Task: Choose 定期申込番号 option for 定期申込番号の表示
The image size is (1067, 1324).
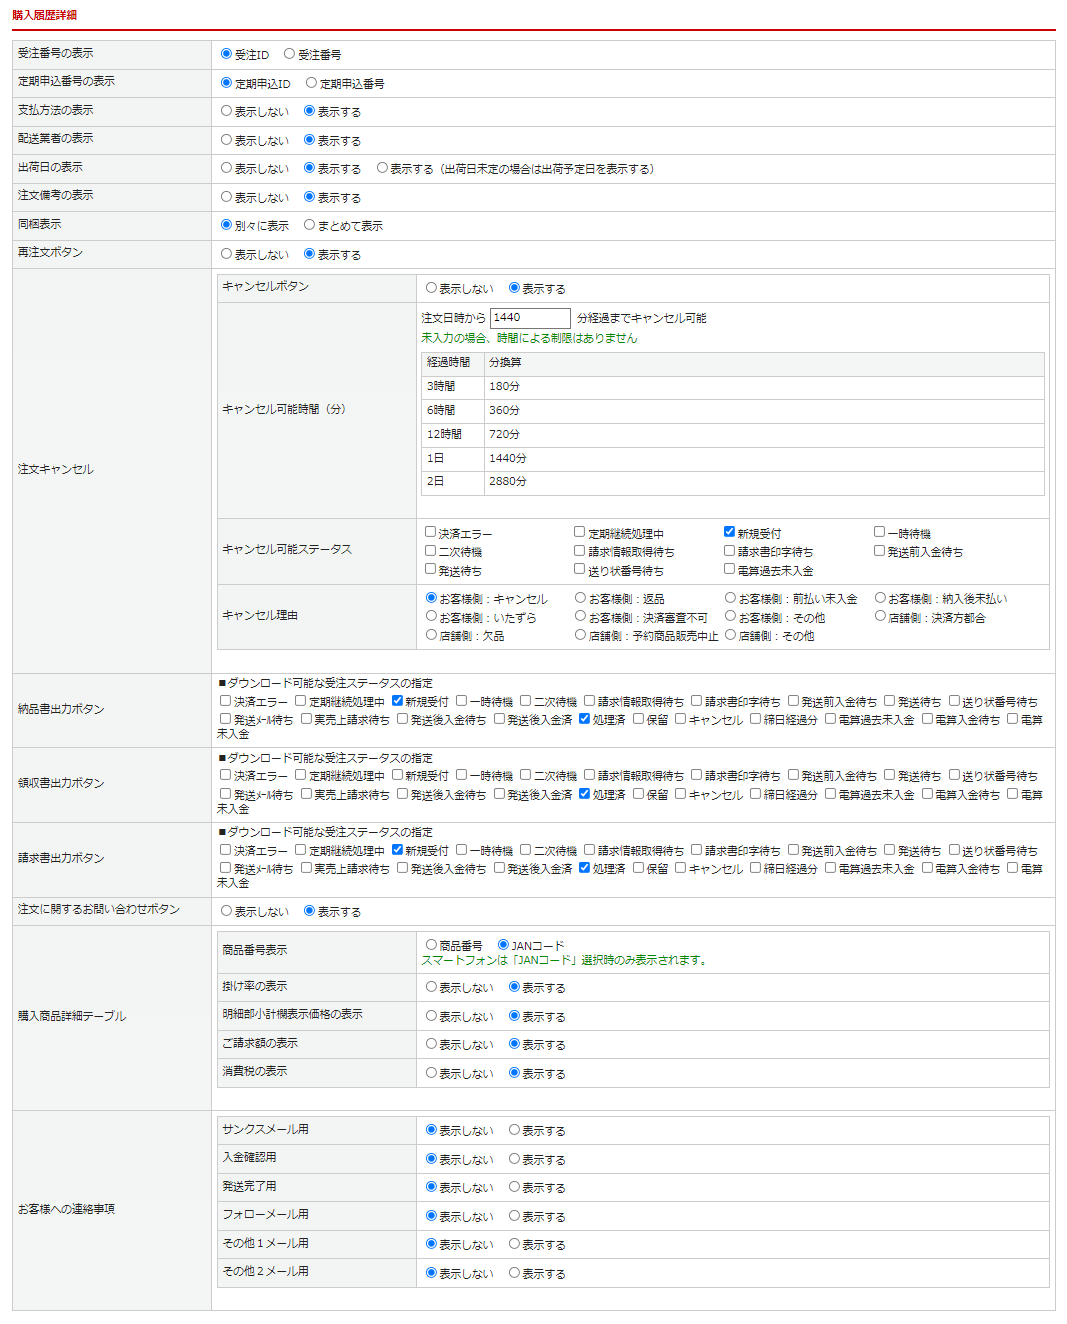Action: tap(311, 83)
